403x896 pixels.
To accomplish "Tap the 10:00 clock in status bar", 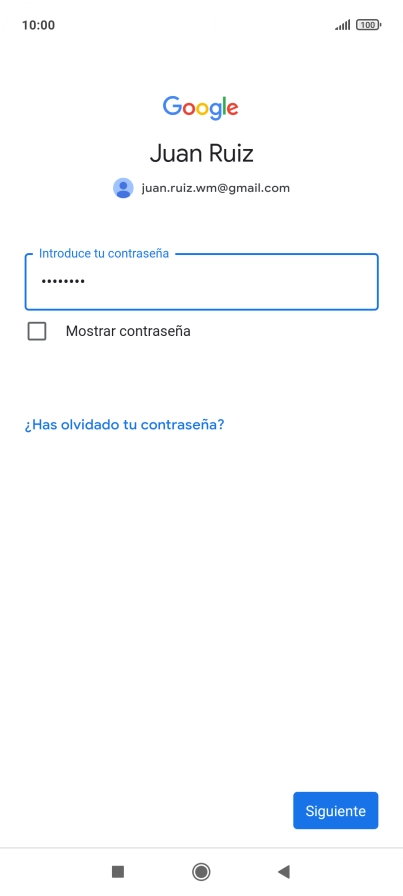I will [x=38, y=25].
